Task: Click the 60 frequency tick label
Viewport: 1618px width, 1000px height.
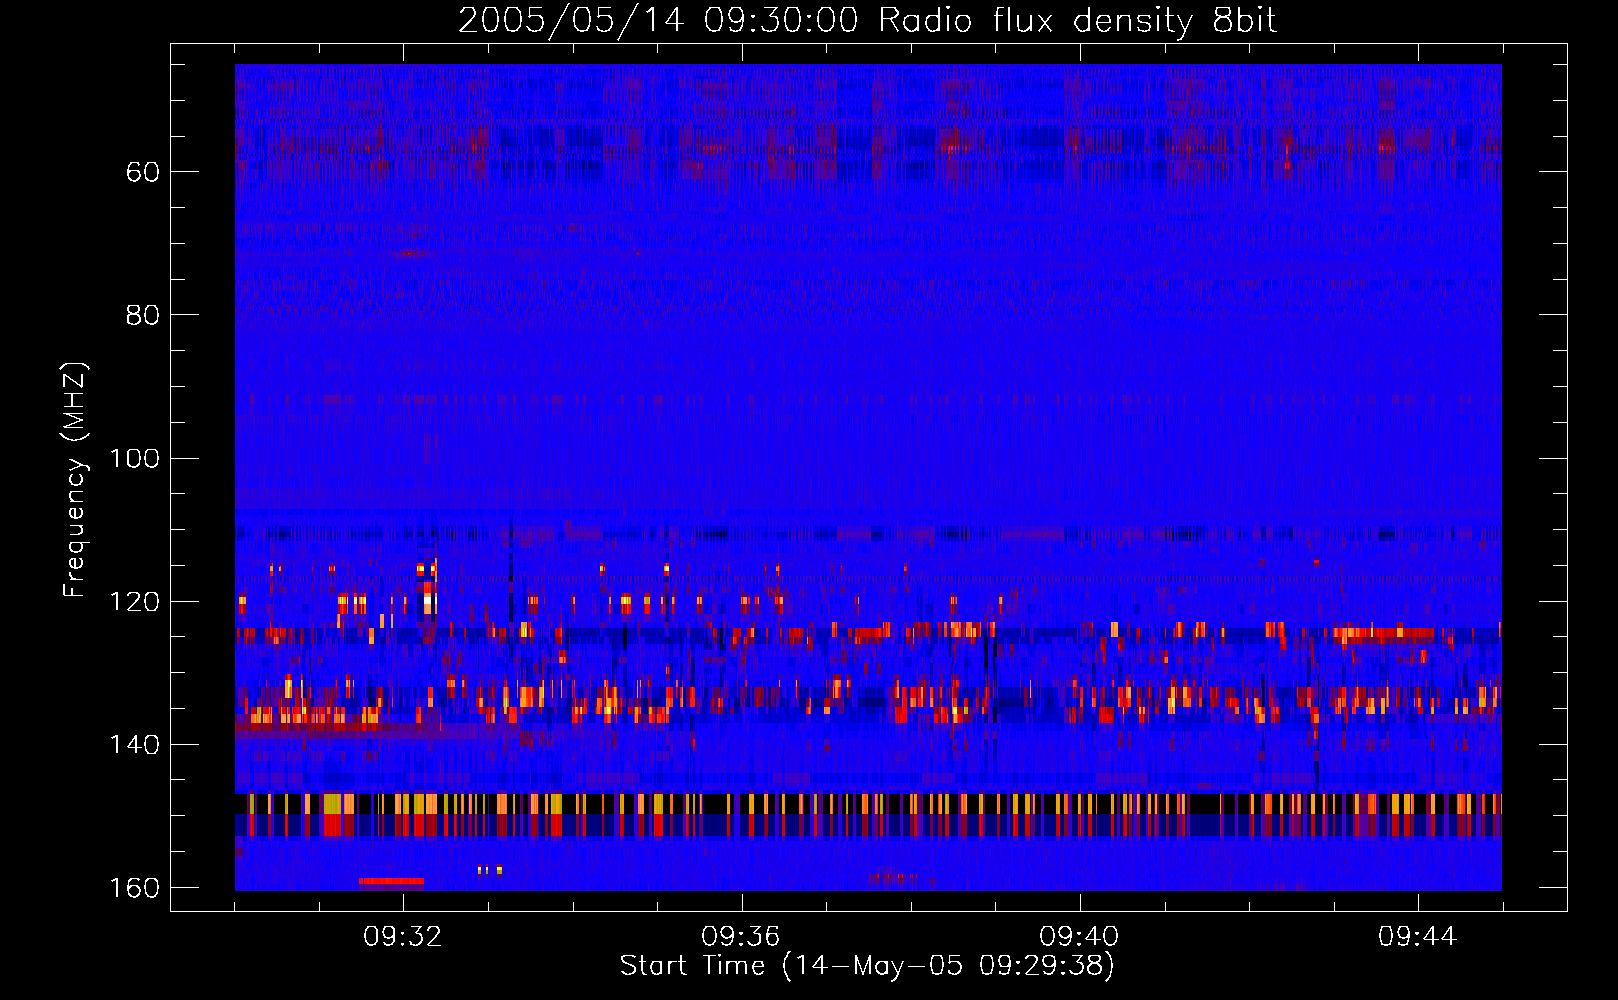Action: tap(143, 172)
